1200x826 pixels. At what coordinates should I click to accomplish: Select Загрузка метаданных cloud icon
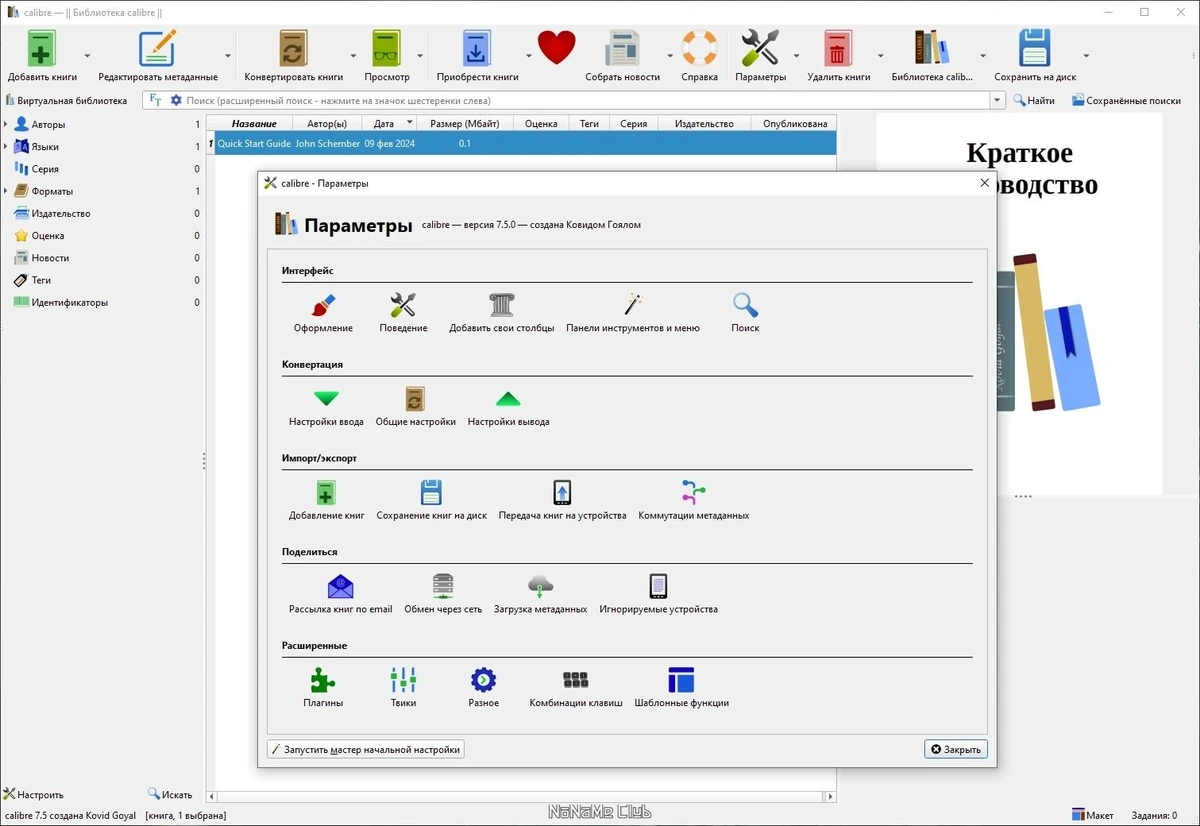[540, 595]
